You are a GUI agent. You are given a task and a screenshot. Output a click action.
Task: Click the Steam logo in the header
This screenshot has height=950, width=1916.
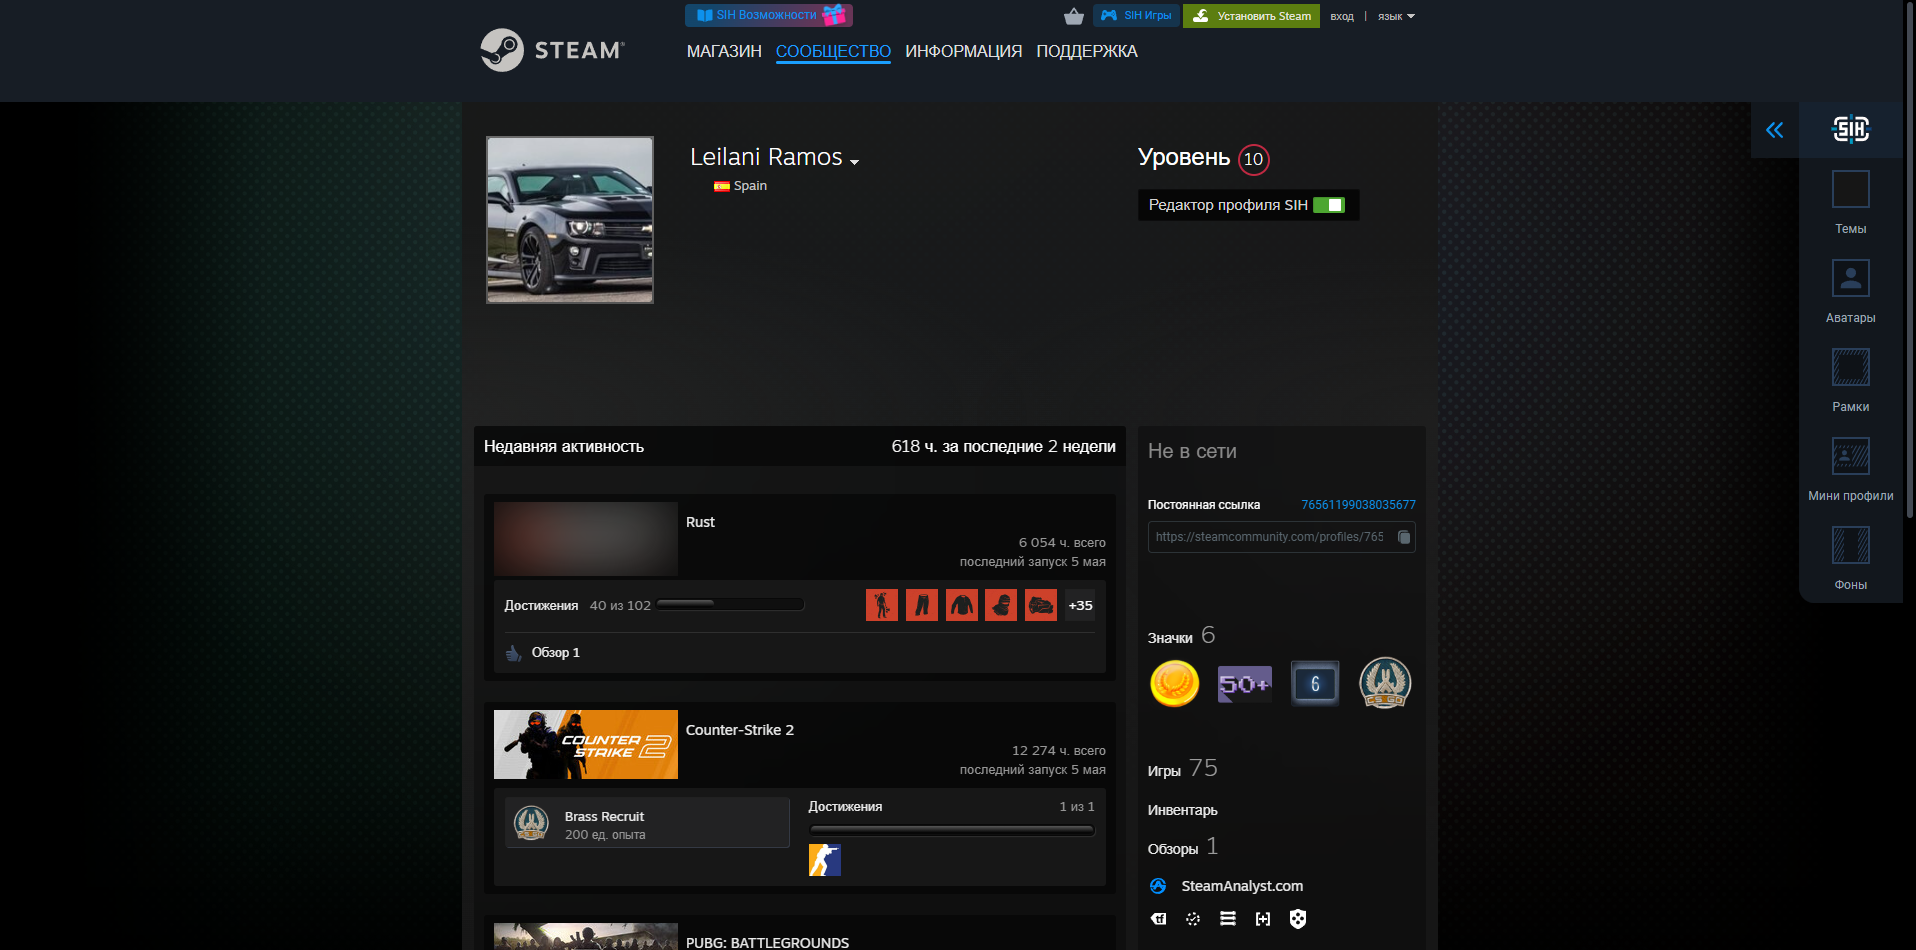(552, 50)
